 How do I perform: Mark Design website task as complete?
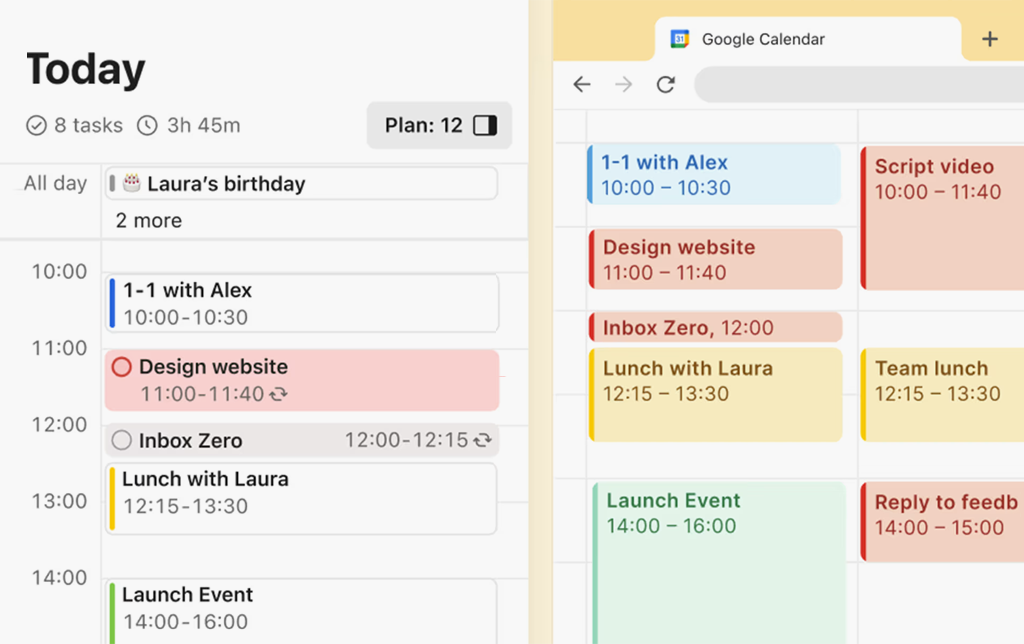122,367
